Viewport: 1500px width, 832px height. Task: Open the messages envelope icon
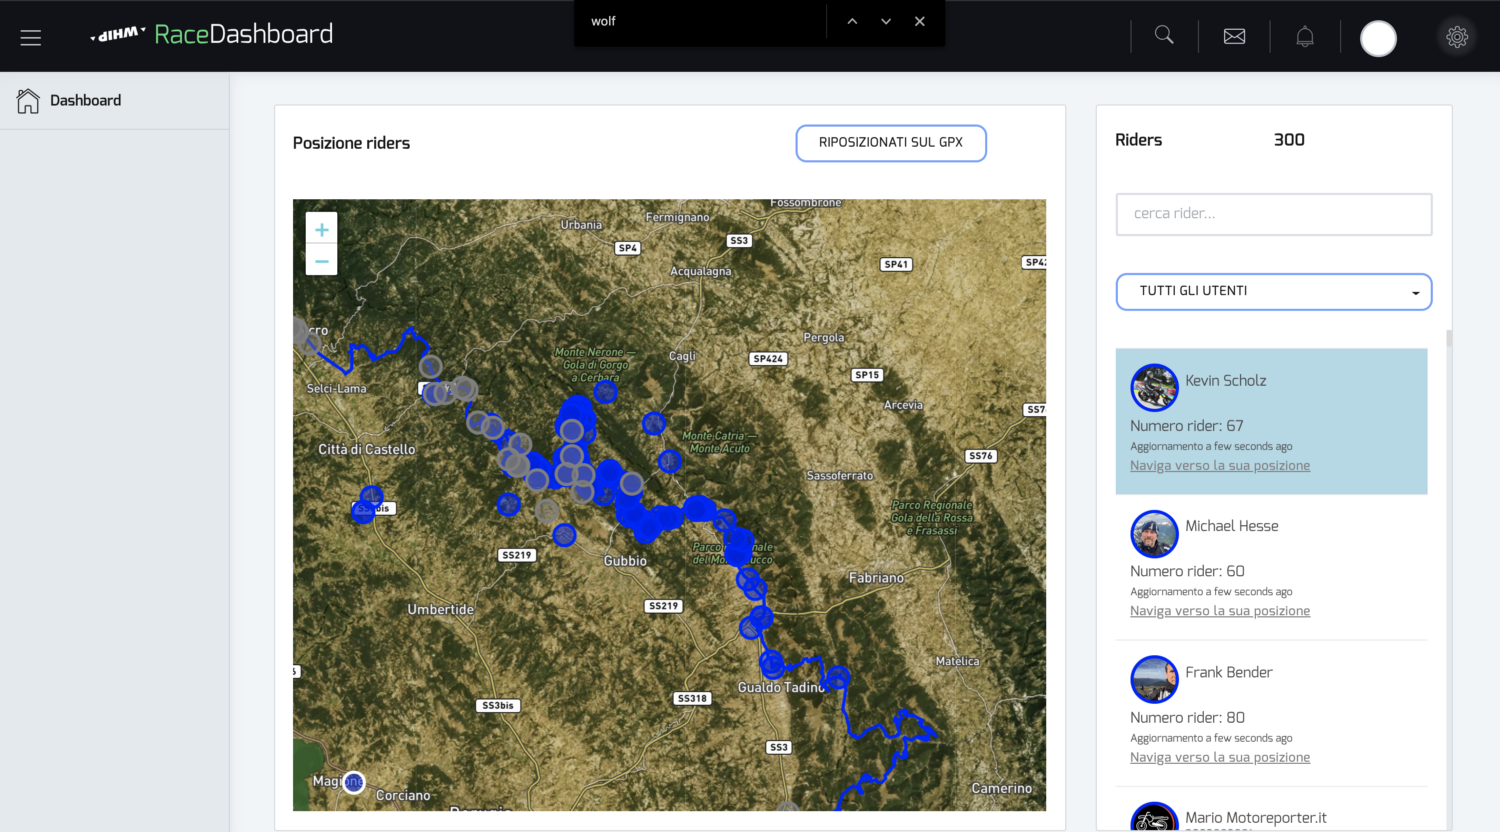coord(1235,36)
